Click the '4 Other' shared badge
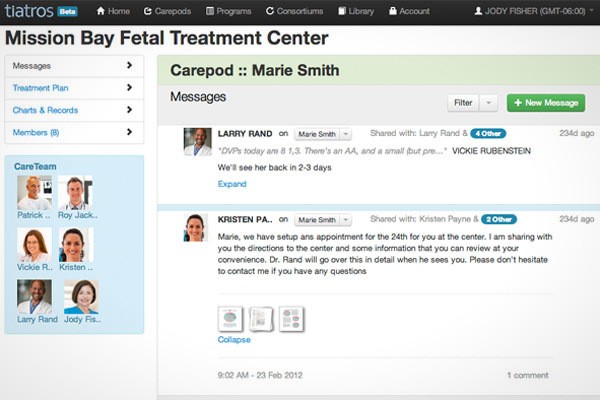 pyautogui.click(x=488, y=133)
